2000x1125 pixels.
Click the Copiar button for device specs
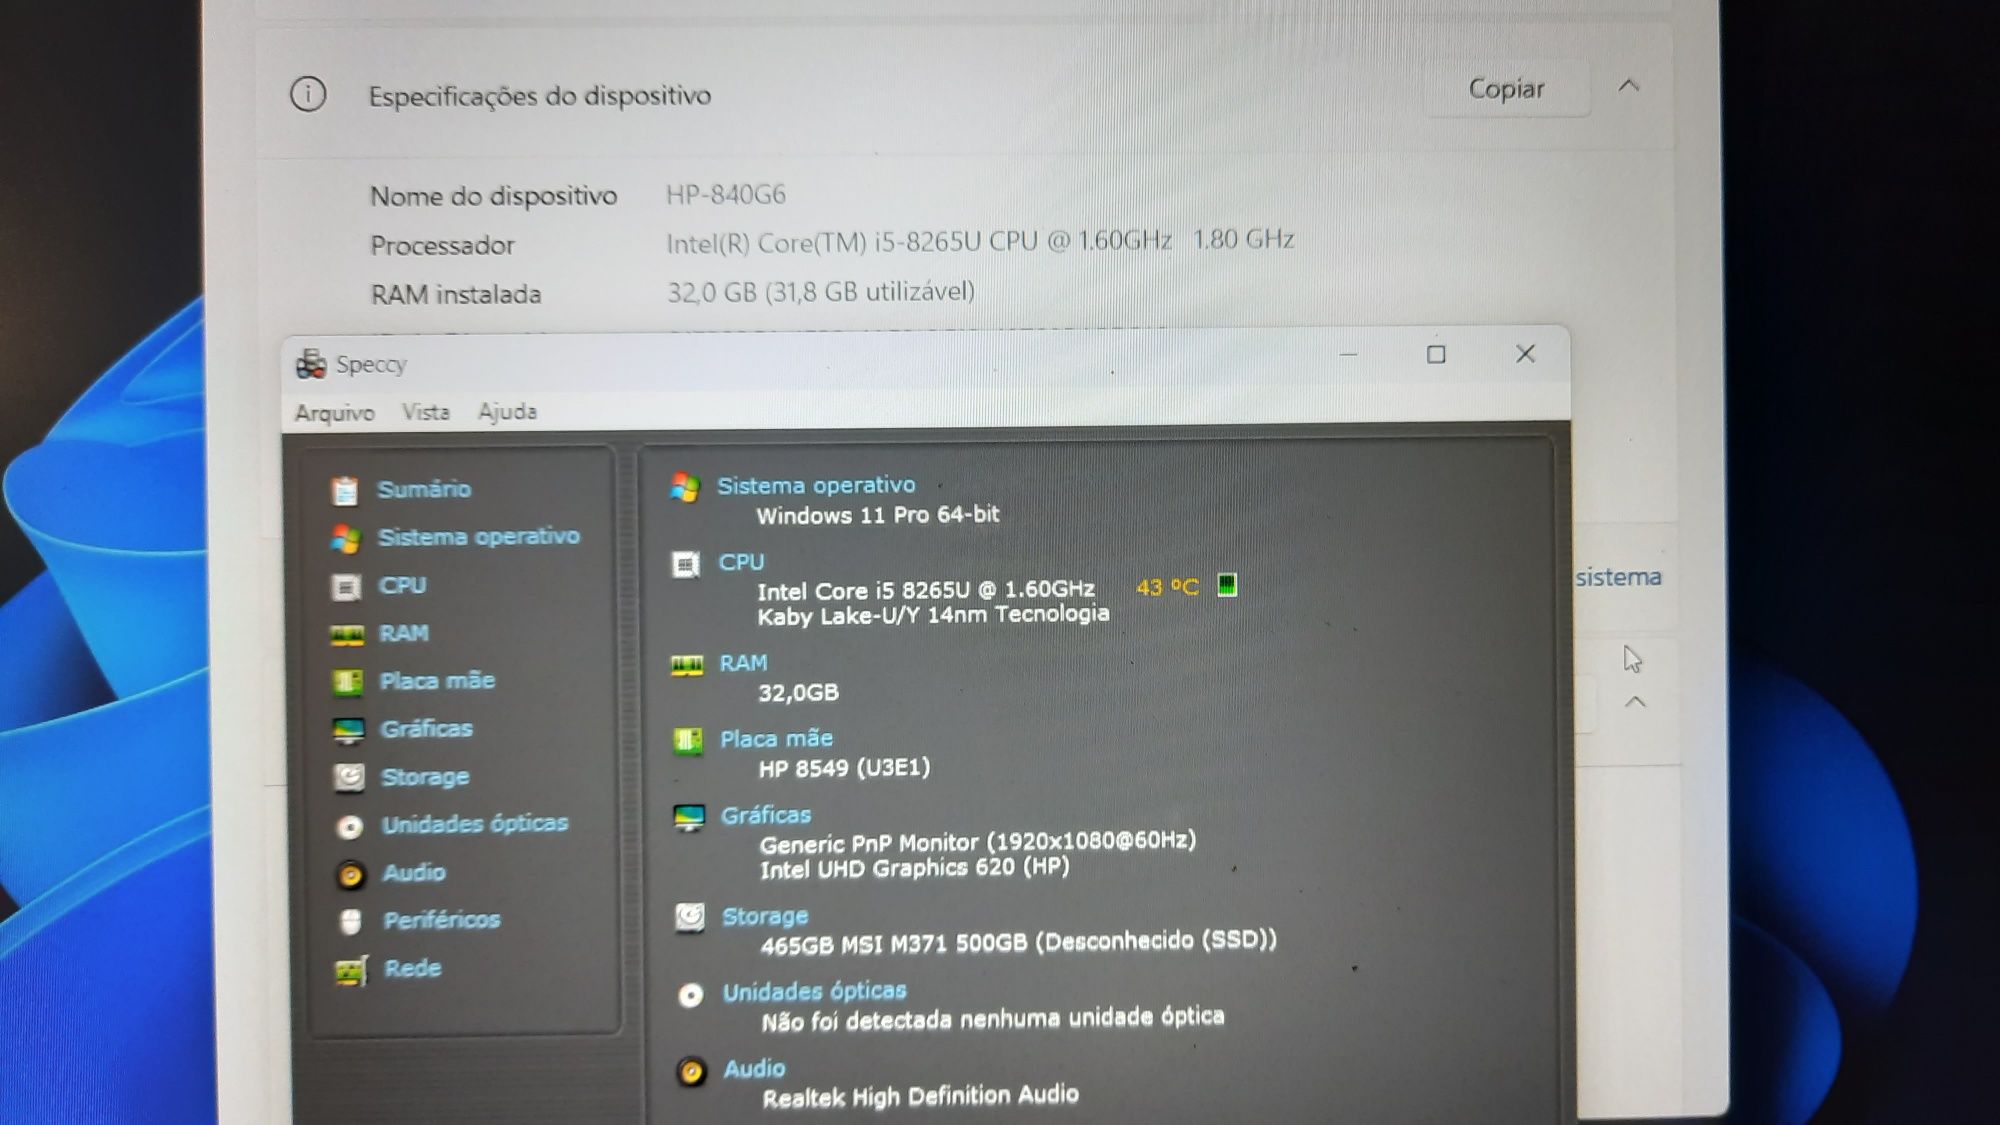coord(1507,89)
